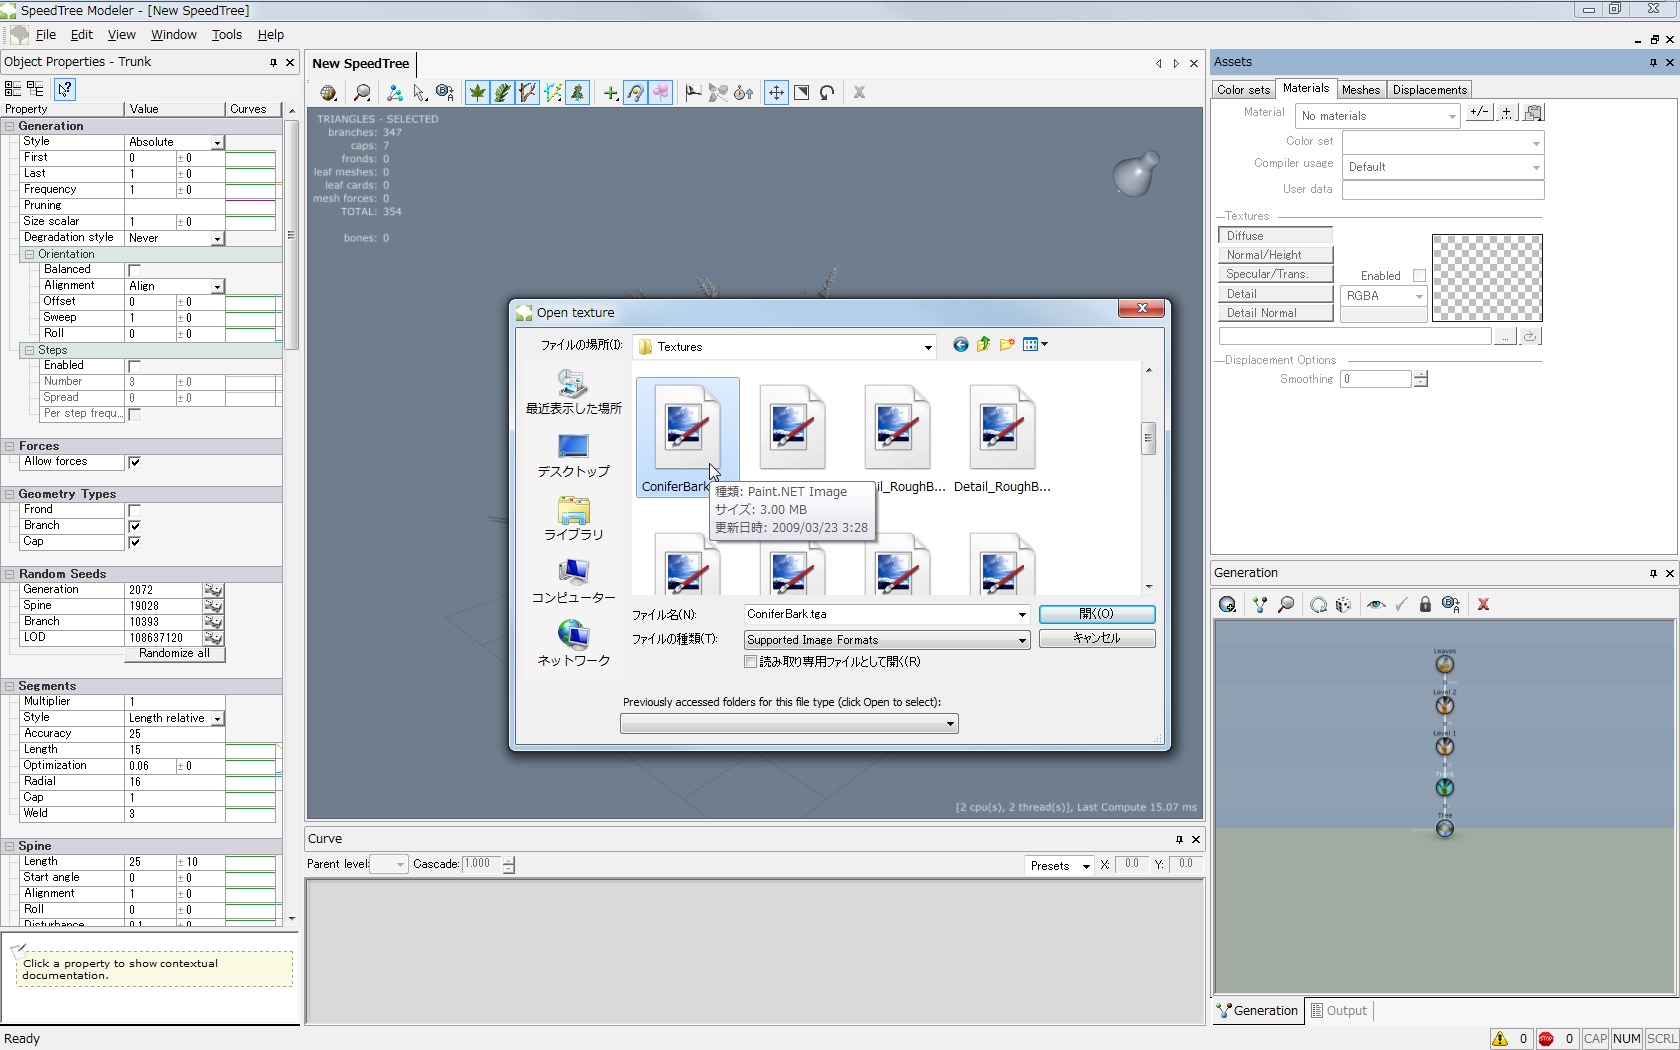Viewport: 1680px width, 1050px height.
Task: Click the dice randomize icon in Generation toolbar
Action: (1343, 605)
